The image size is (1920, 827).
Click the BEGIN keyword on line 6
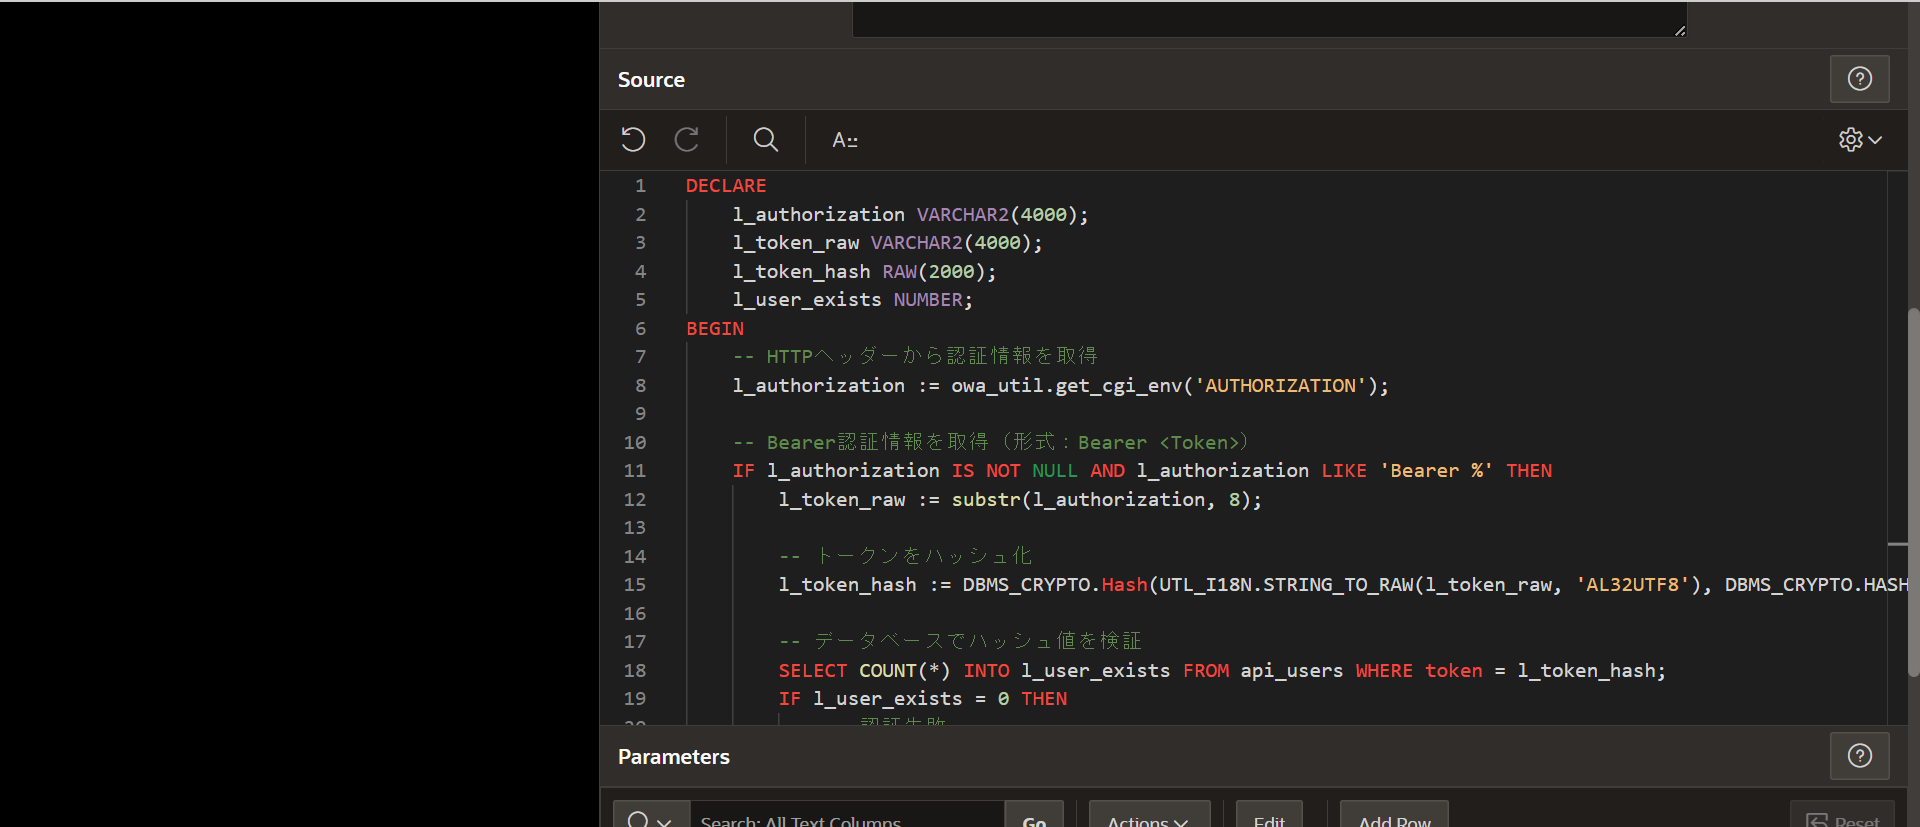click(715, 329)
